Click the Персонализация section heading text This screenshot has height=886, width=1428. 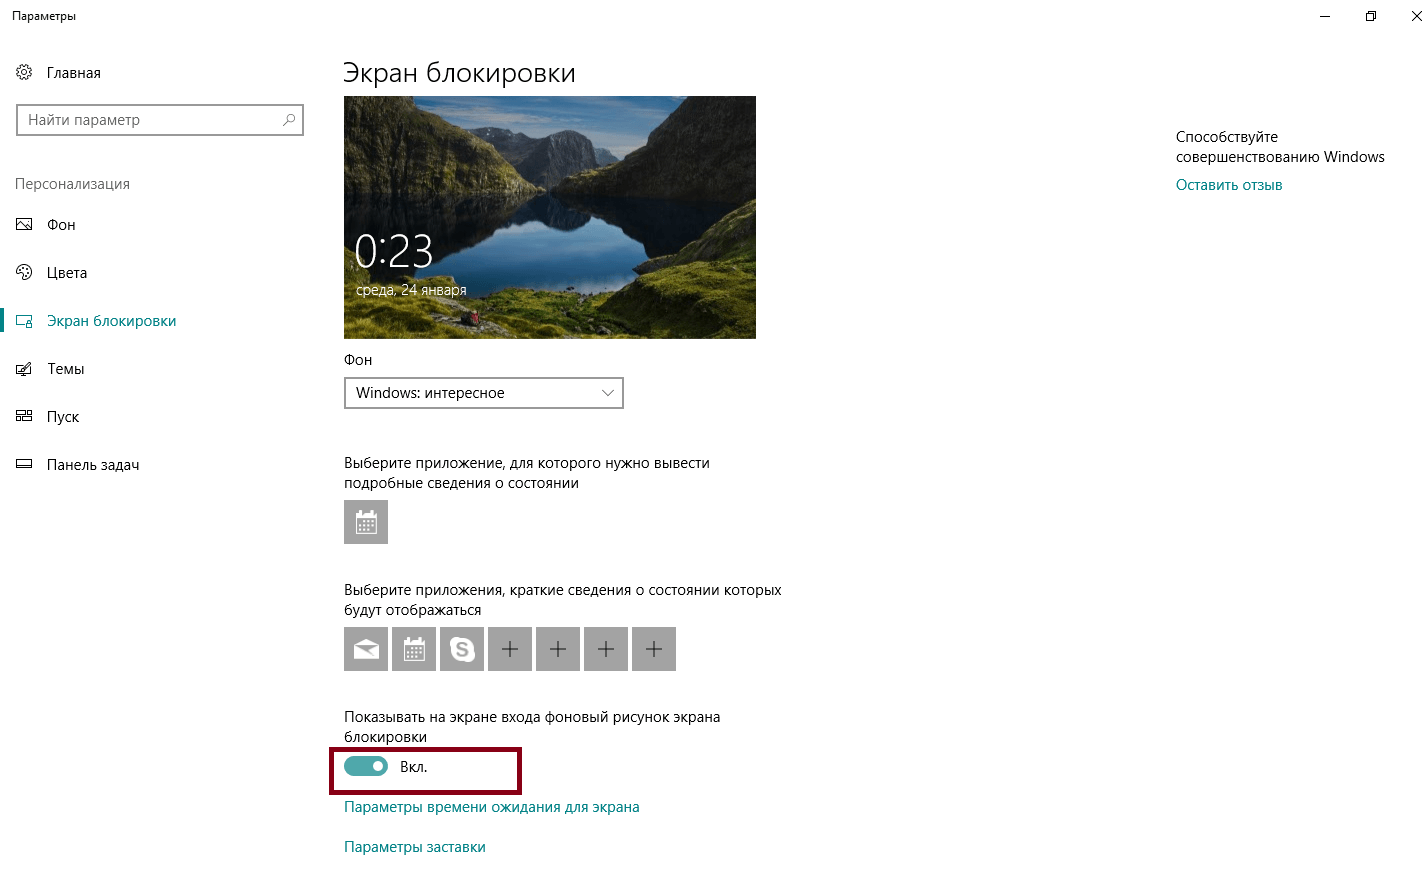point(72,184)
